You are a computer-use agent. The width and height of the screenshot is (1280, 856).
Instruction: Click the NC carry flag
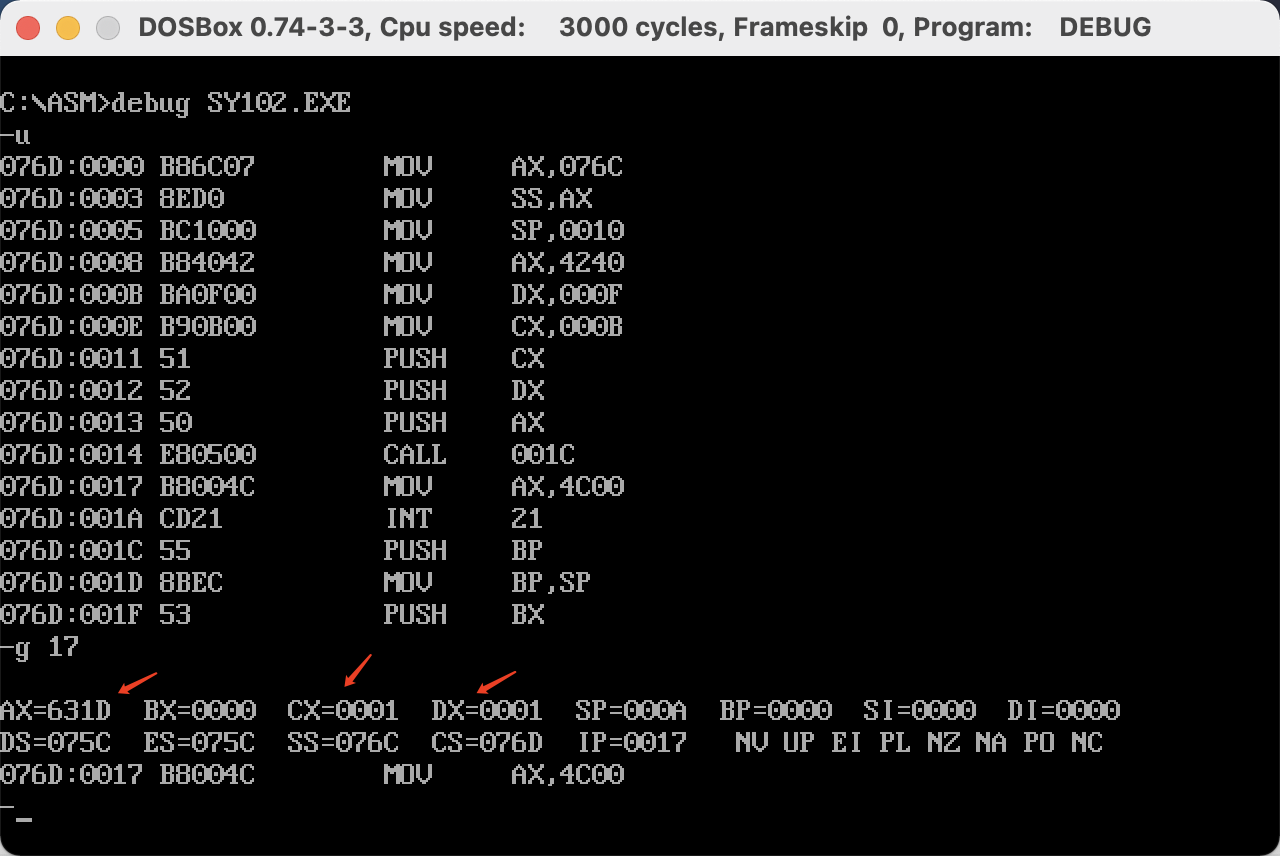click(x=1087, y=743)
